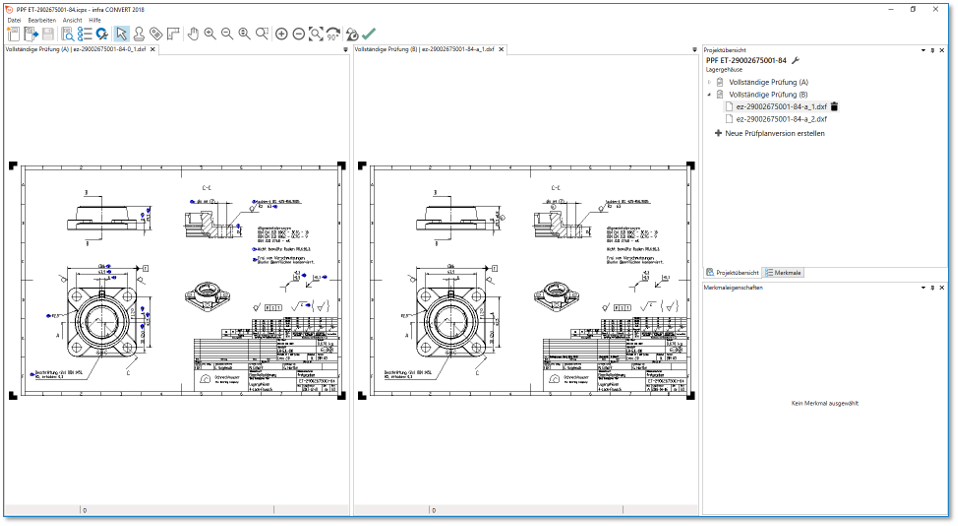Expand Vollständige Prüfung (A) tree node

(x=710, y=82)
